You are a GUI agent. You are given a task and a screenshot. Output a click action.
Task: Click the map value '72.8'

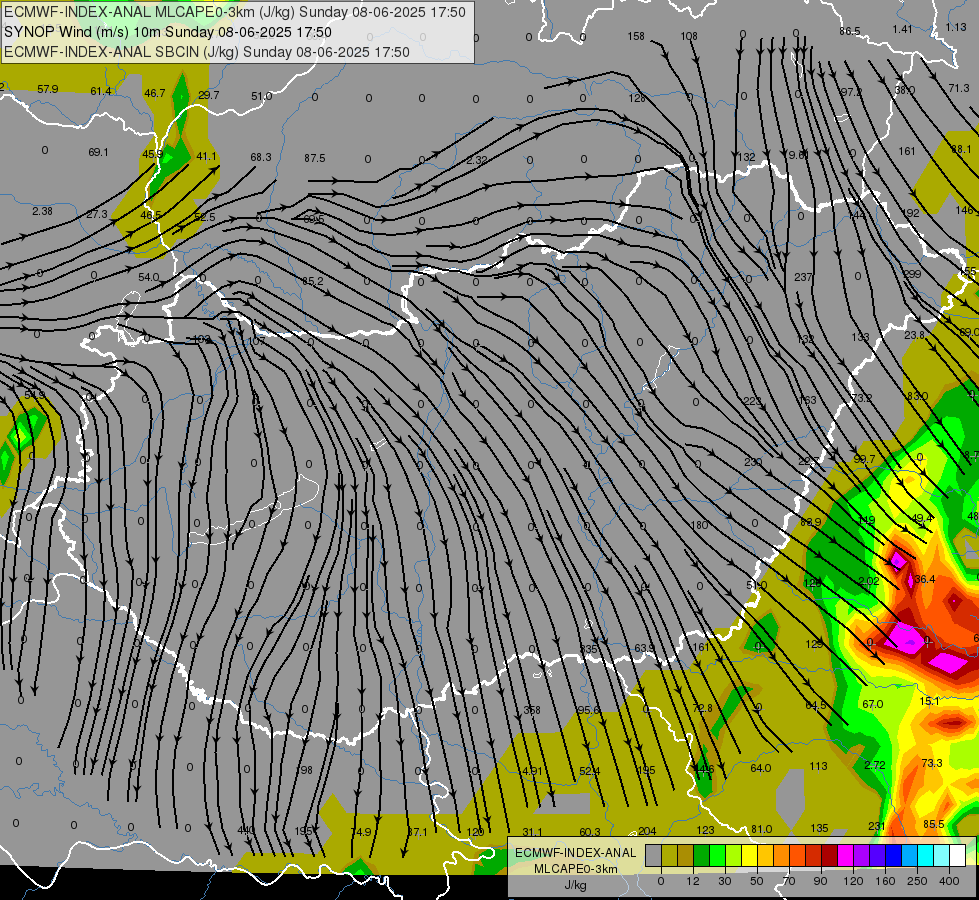click(702, 708)
